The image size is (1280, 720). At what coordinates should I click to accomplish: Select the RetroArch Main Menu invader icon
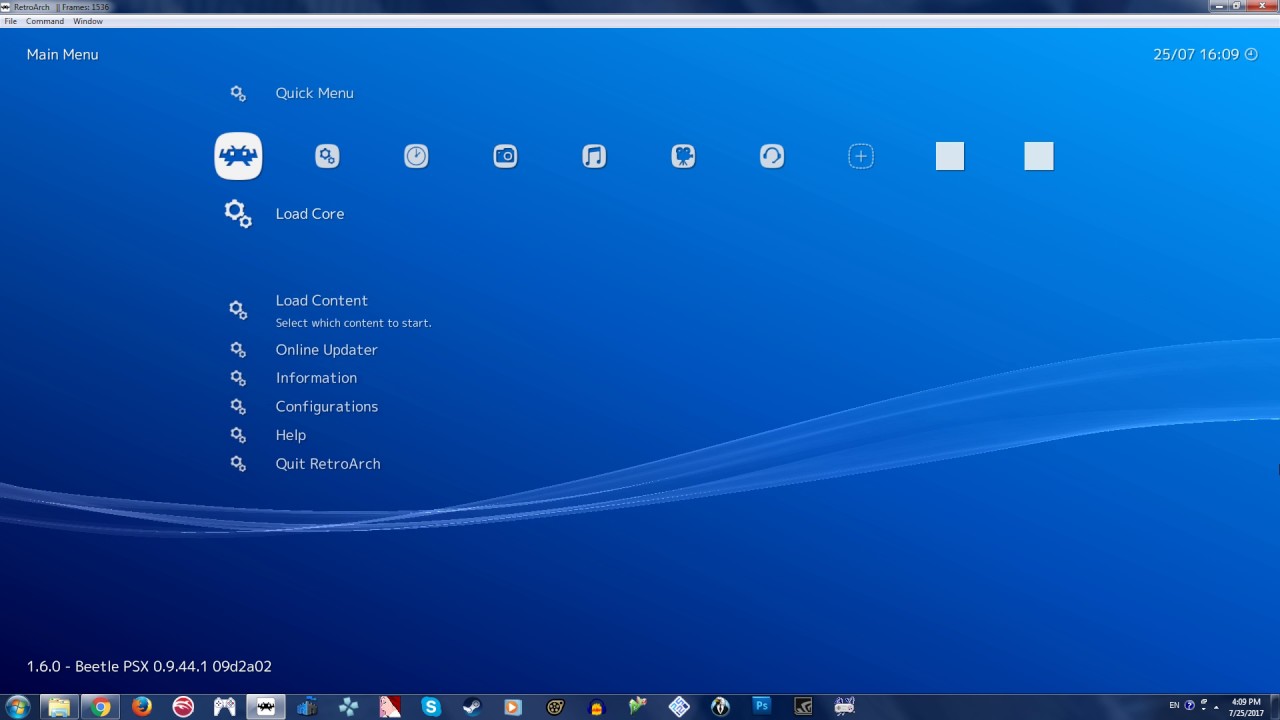[x=238, y=156]
